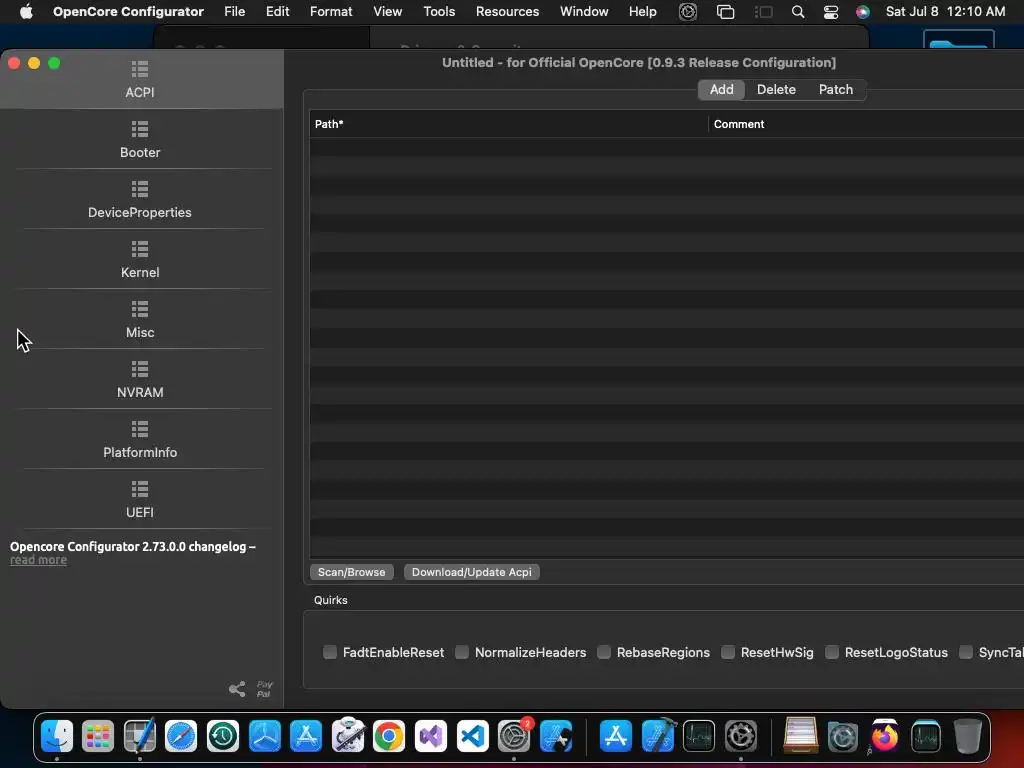Launch Visual Studio from the dock
The height and width of the screenshot is (768, 1024).
click(x=431, y=736)
